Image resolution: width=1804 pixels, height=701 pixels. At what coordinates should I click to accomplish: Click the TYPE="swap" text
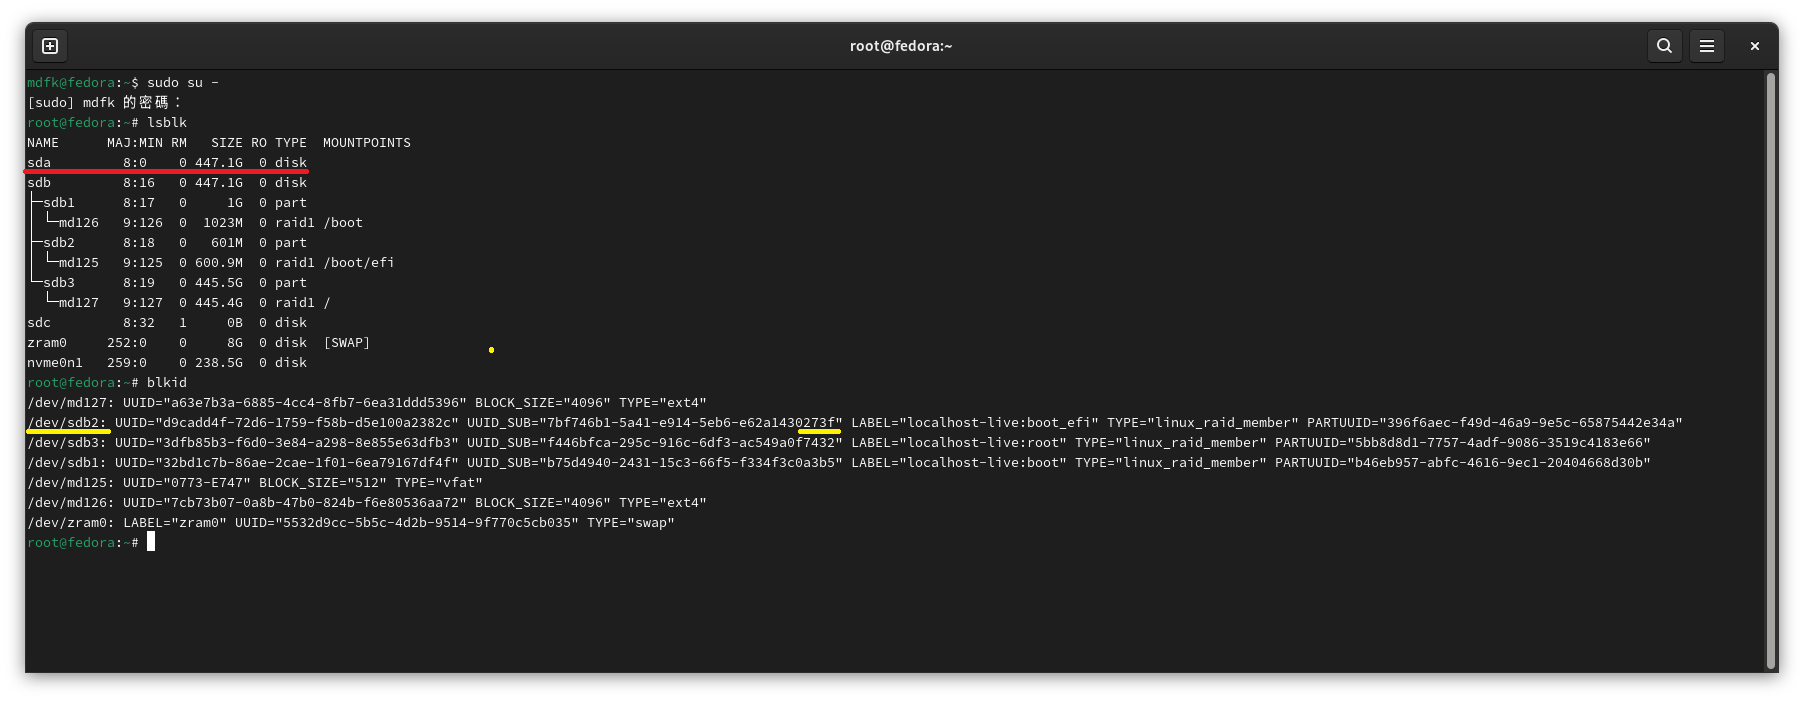[631, 523]
